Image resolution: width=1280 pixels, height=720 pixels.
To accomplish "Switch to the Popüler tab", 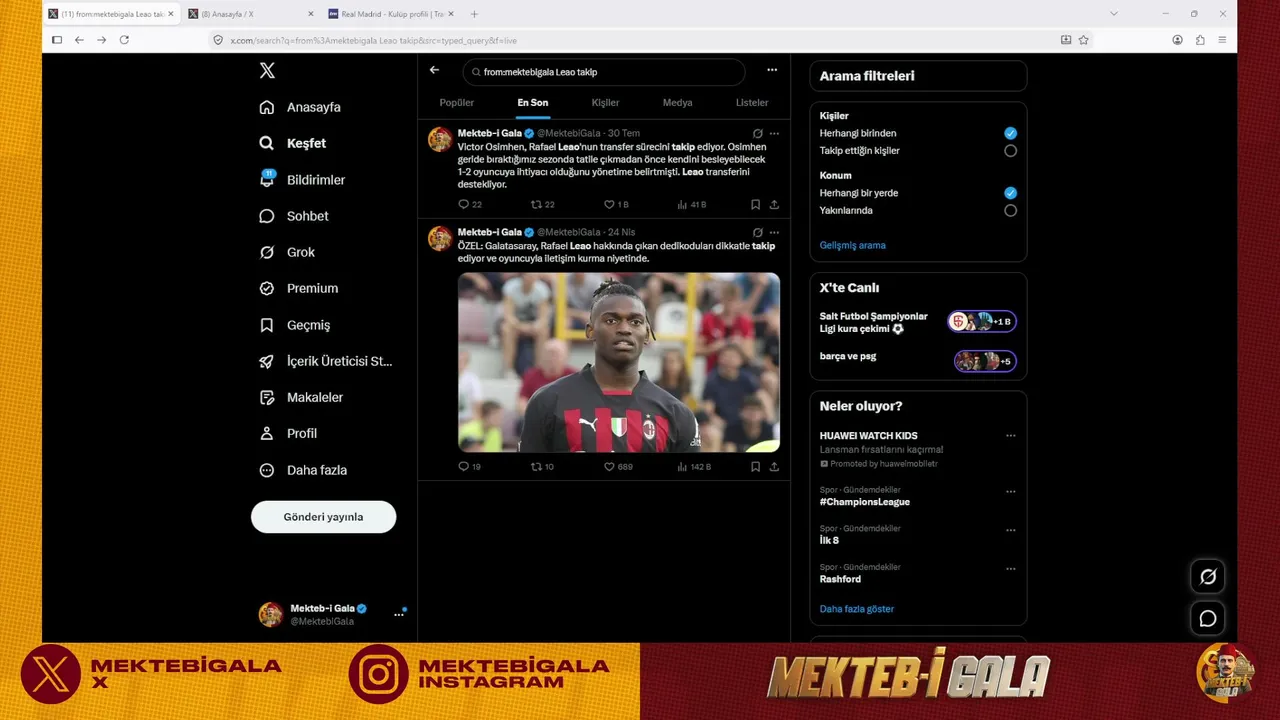I will pyautogui.click(x=457, y=103).
